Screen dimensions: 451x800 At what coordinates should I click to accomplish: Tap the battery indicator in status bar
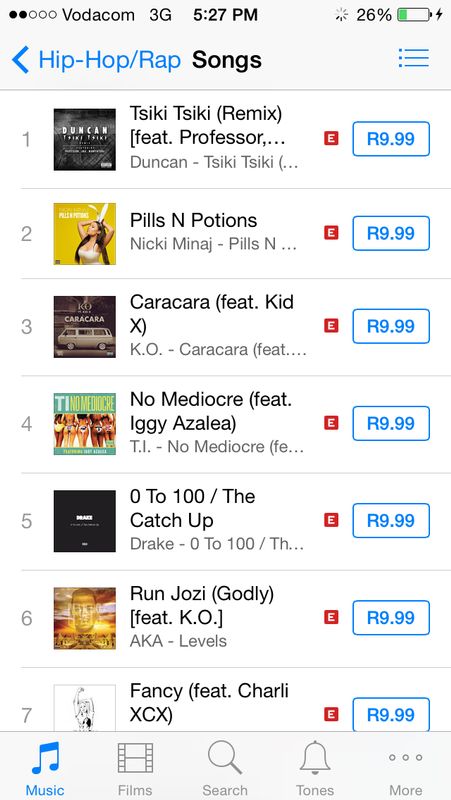(x=414, y=15)
